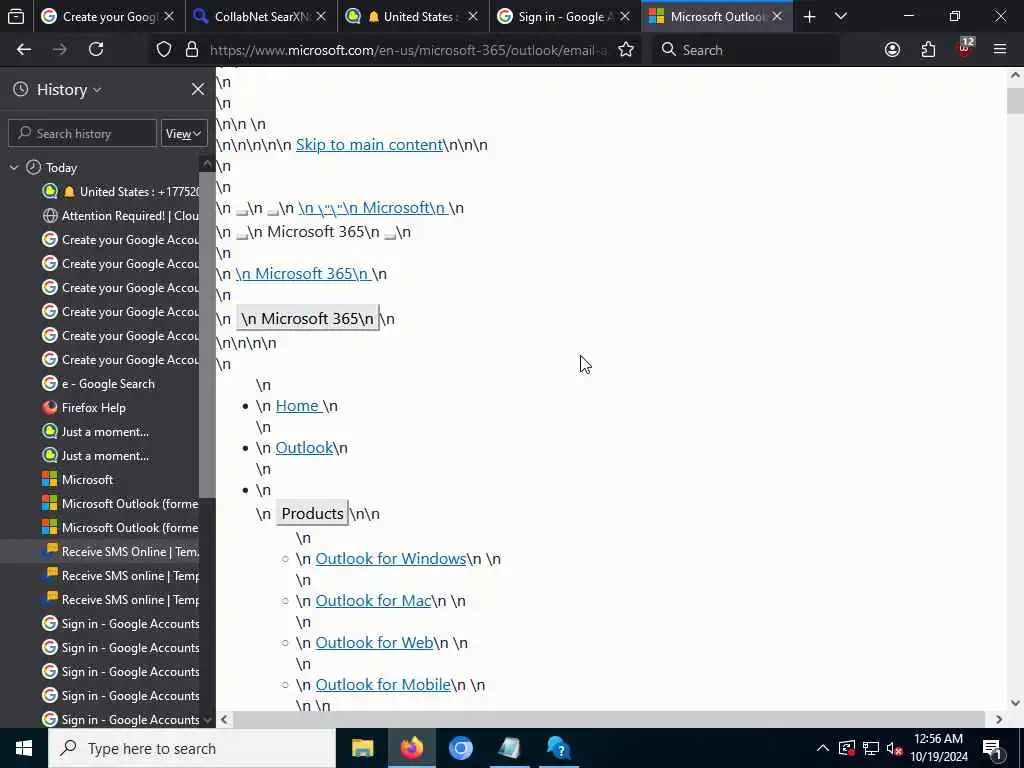Open history entry 'United States : +177520'

point(120,192)
